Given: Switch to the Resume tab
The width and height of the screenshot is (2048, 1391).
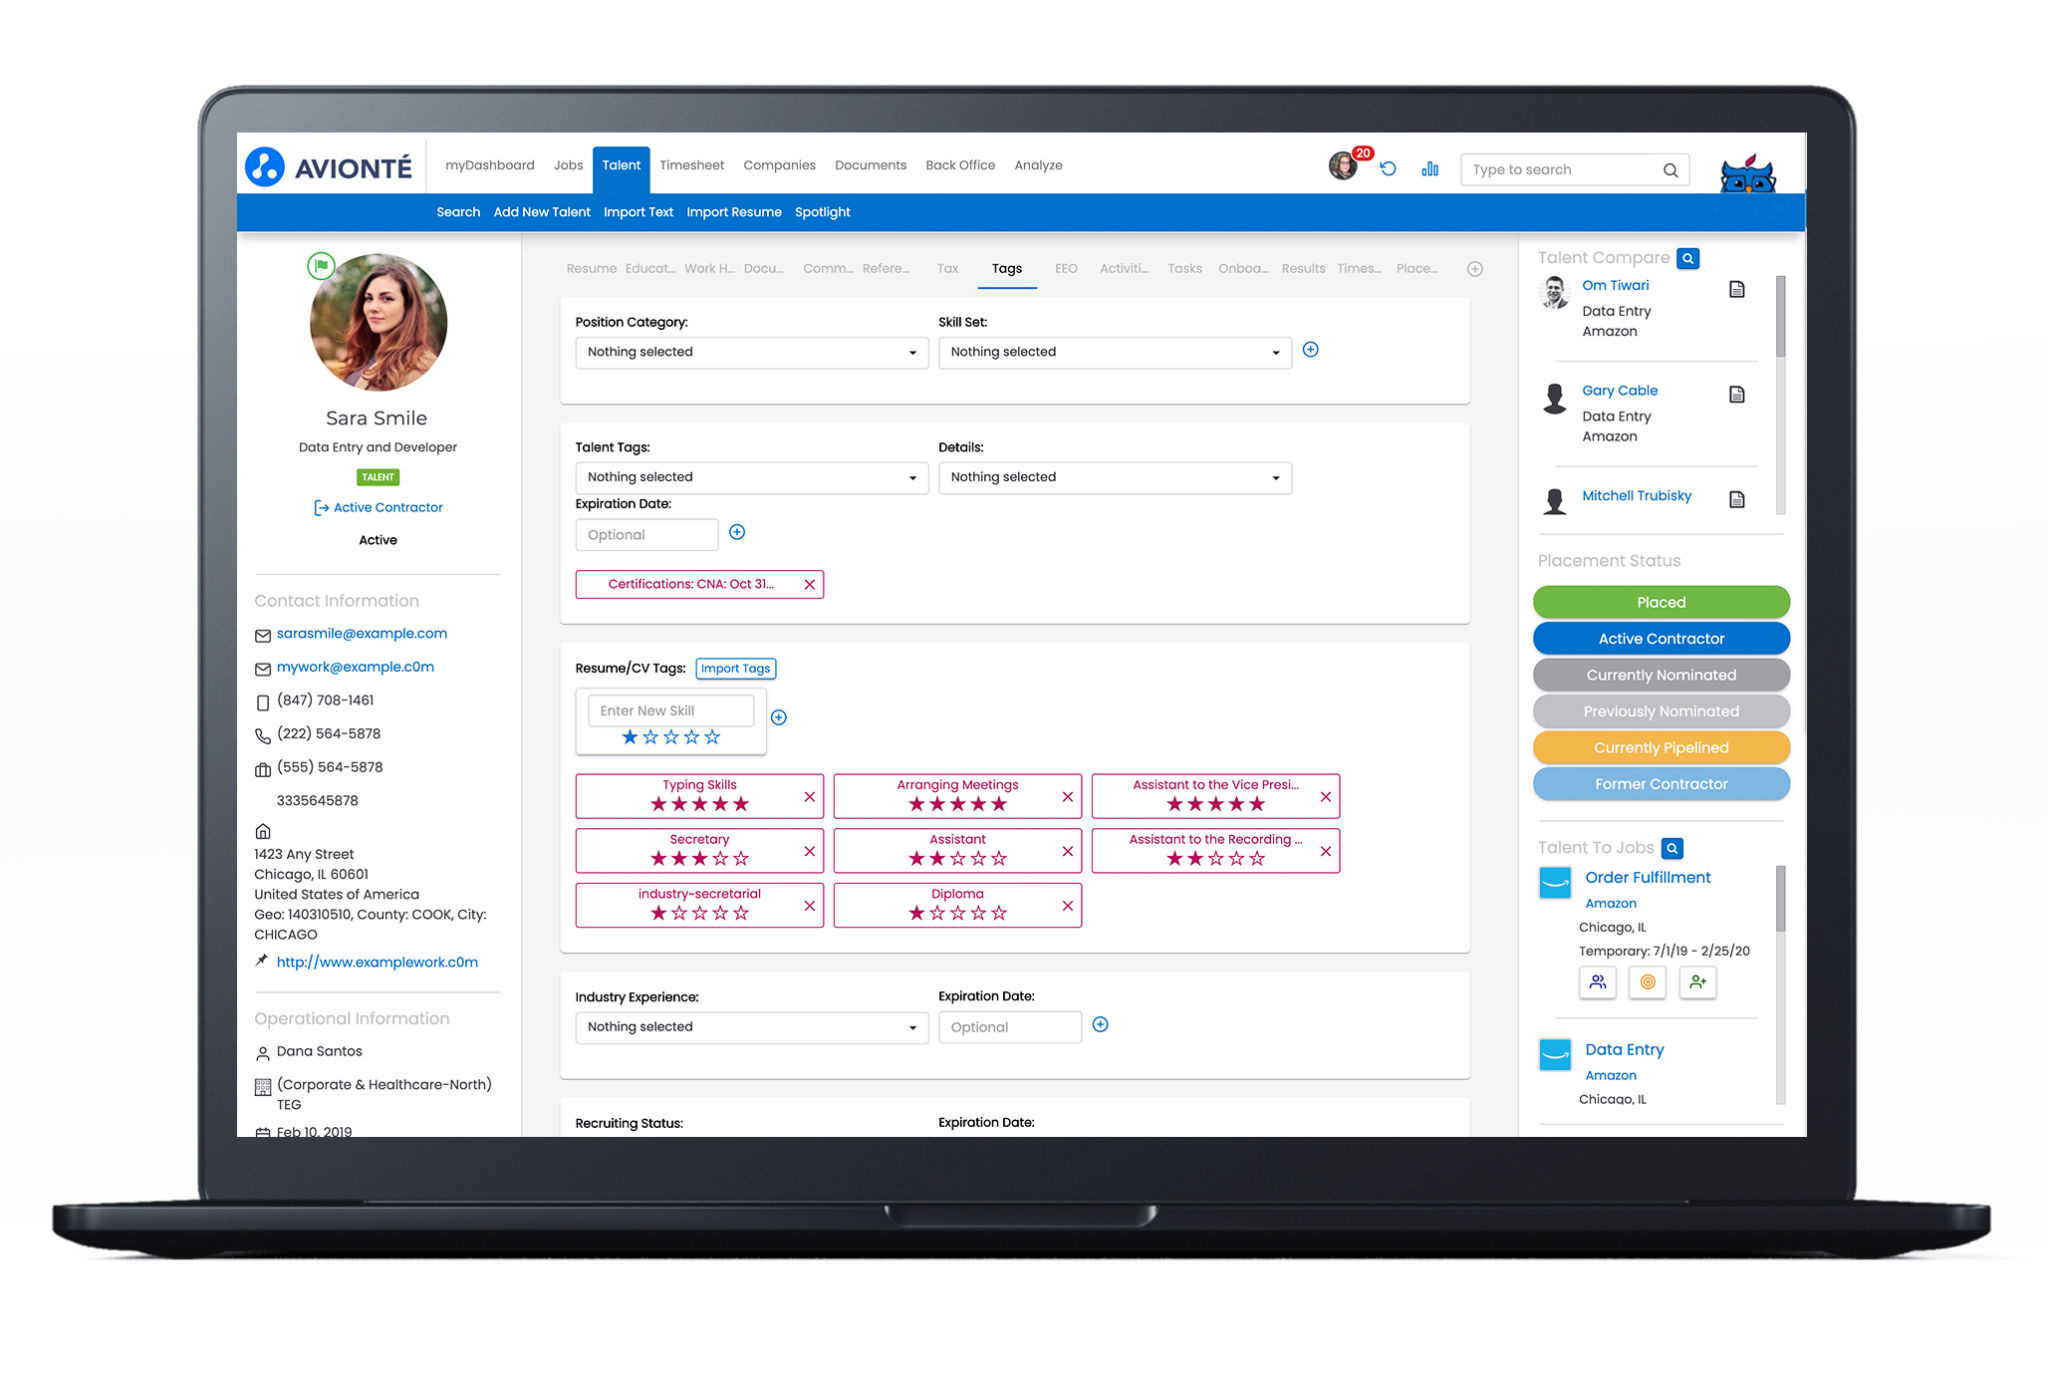Looking at the screenshot, I should pyautogui.click(x=591, y=268).
